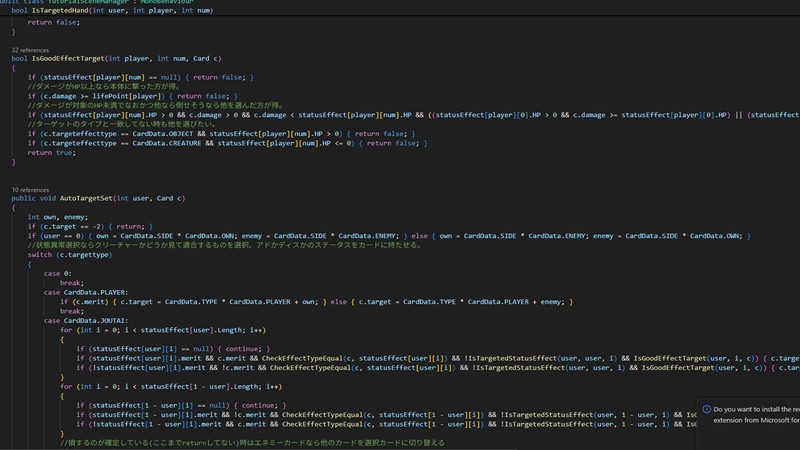Click "lifePoint[player]" in the damage check

pyautogui.click(x=127, y=96)
